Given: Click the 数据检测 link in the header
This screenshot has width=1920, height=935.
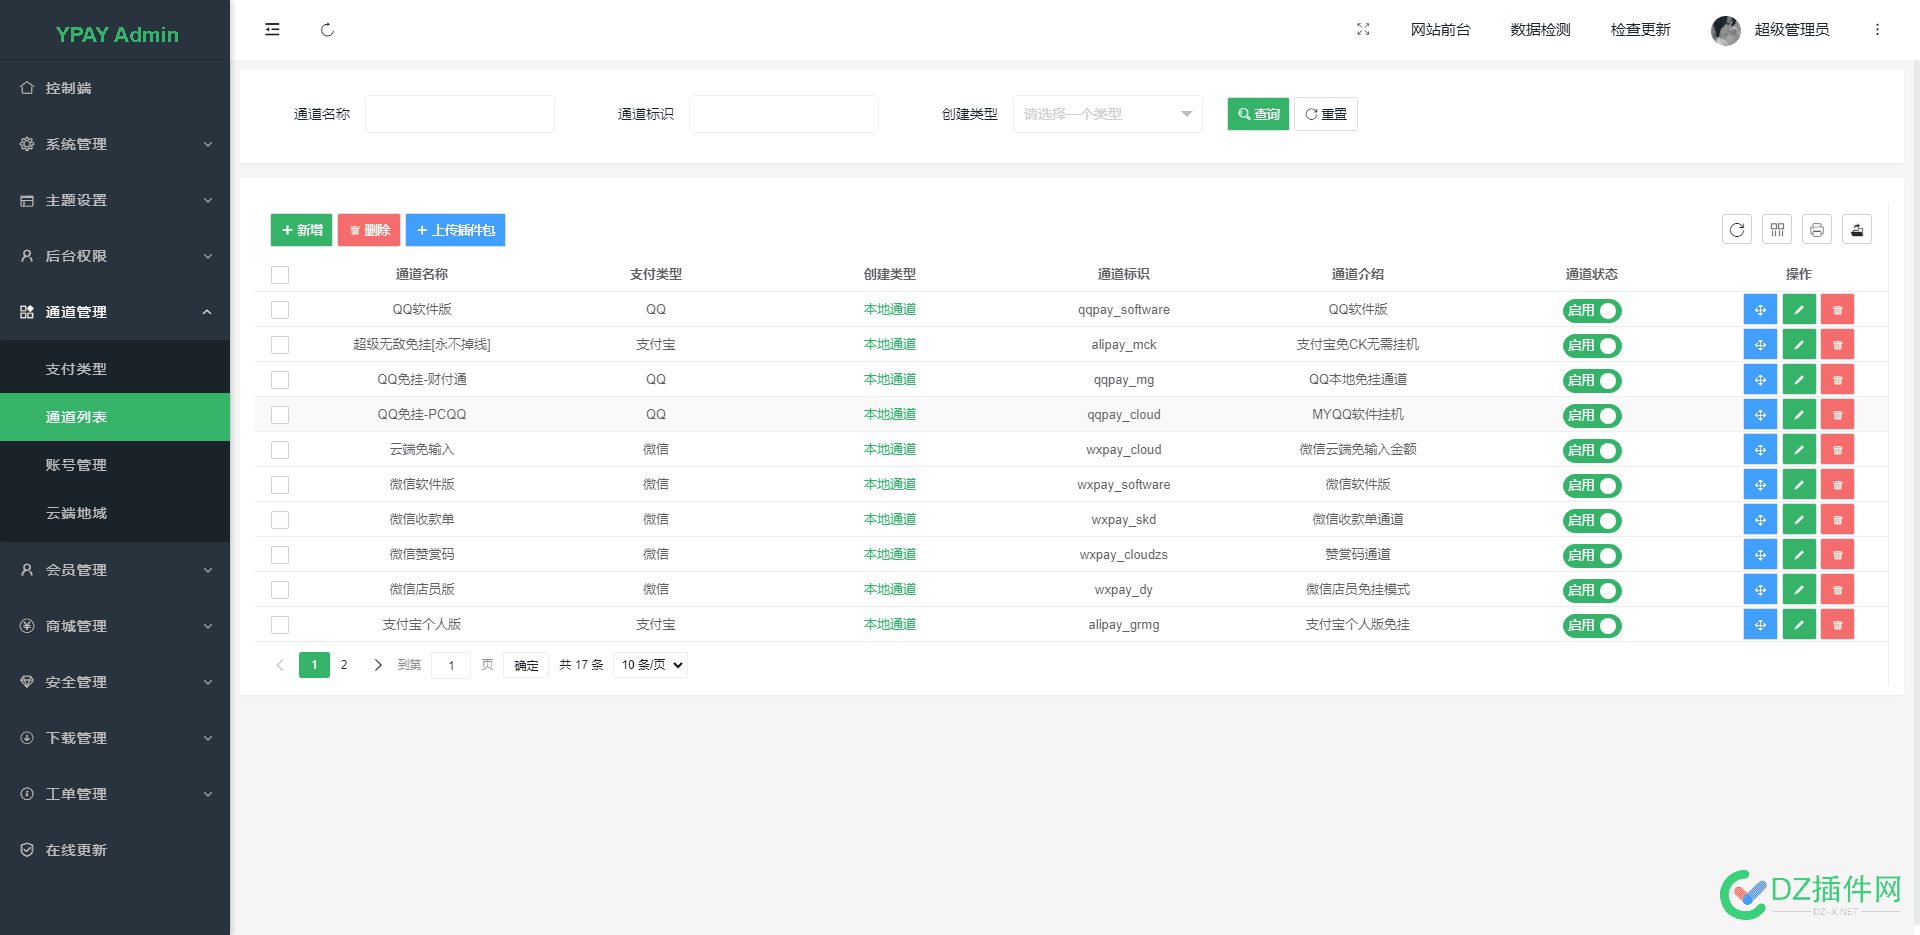Looking at the screenshot, I should tap(1540, 30).
